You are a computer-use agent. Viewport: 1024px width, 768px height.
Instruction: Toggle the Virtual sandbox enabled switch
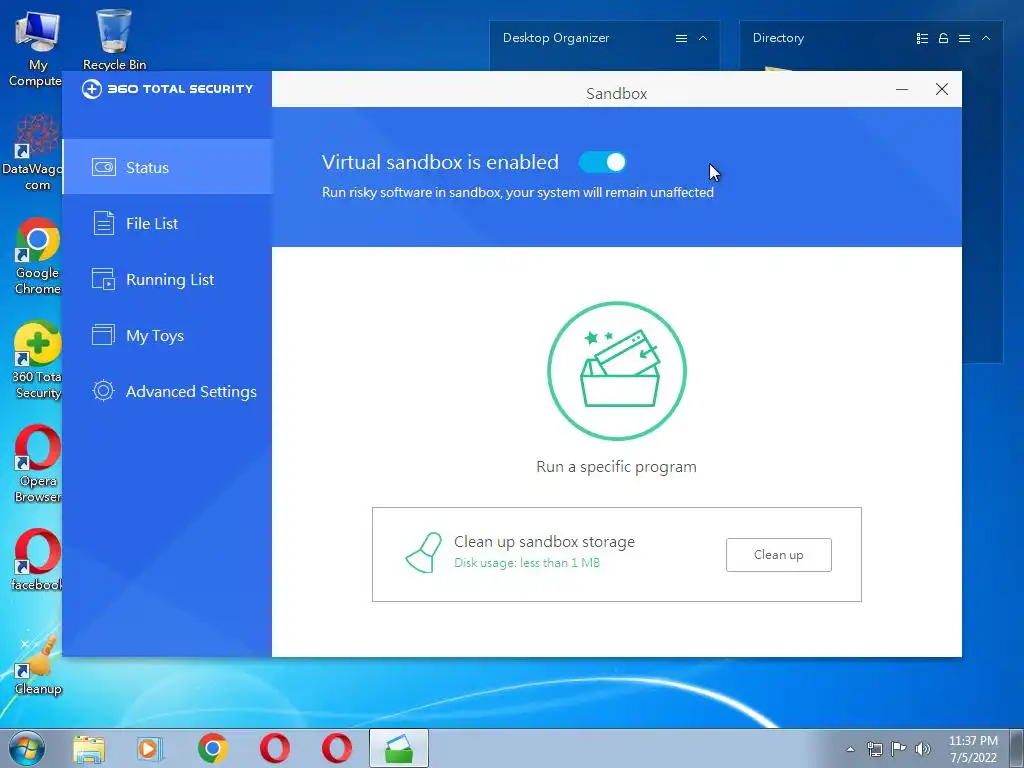point(602,162)
